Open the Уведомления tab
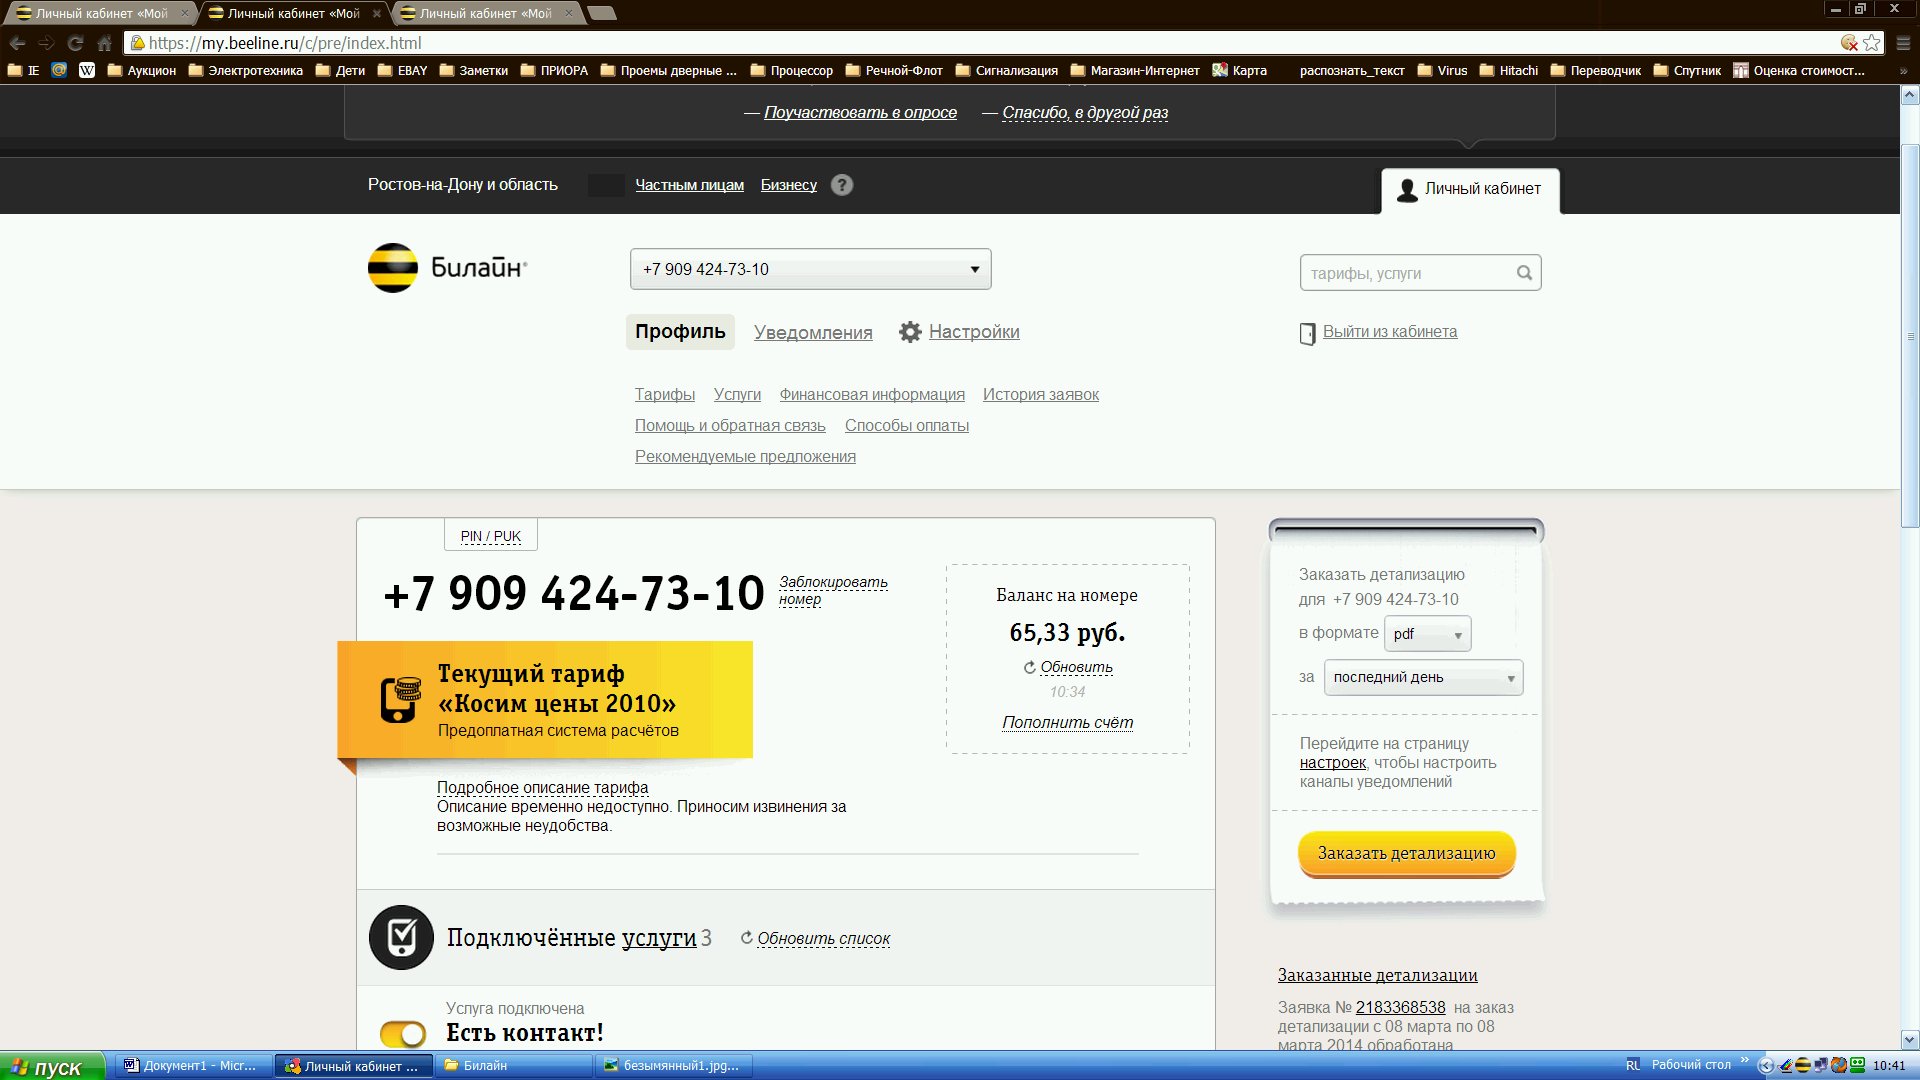This screenshot has width=1920, height=1080. coord(813,332)
